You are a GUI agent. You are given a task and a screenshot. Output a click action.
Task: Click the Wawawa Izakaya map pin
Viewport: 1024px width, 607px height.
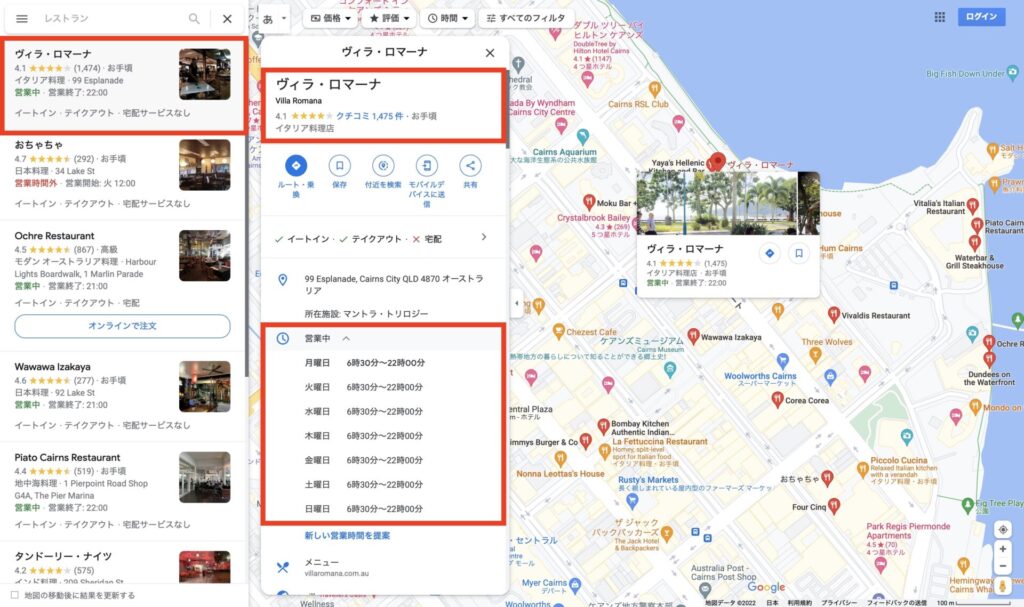[x=693, y=336]
